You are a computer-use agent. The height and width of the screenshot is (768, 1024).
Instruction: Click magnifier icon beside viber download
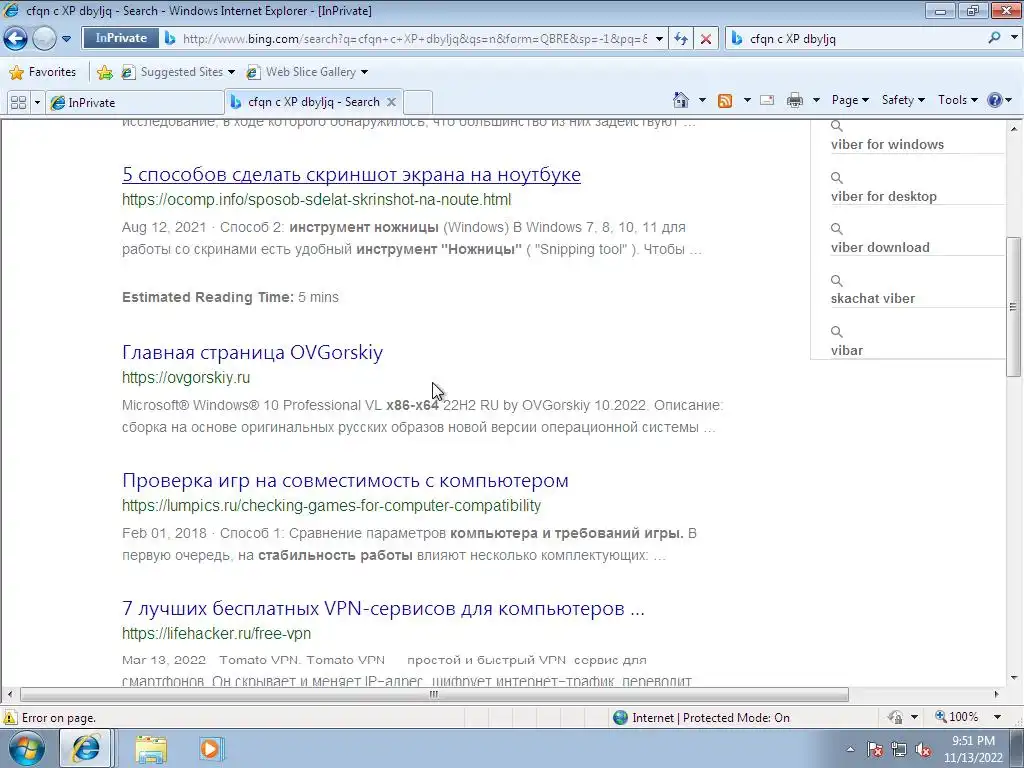pyautogui.click(x=837, y=229)
